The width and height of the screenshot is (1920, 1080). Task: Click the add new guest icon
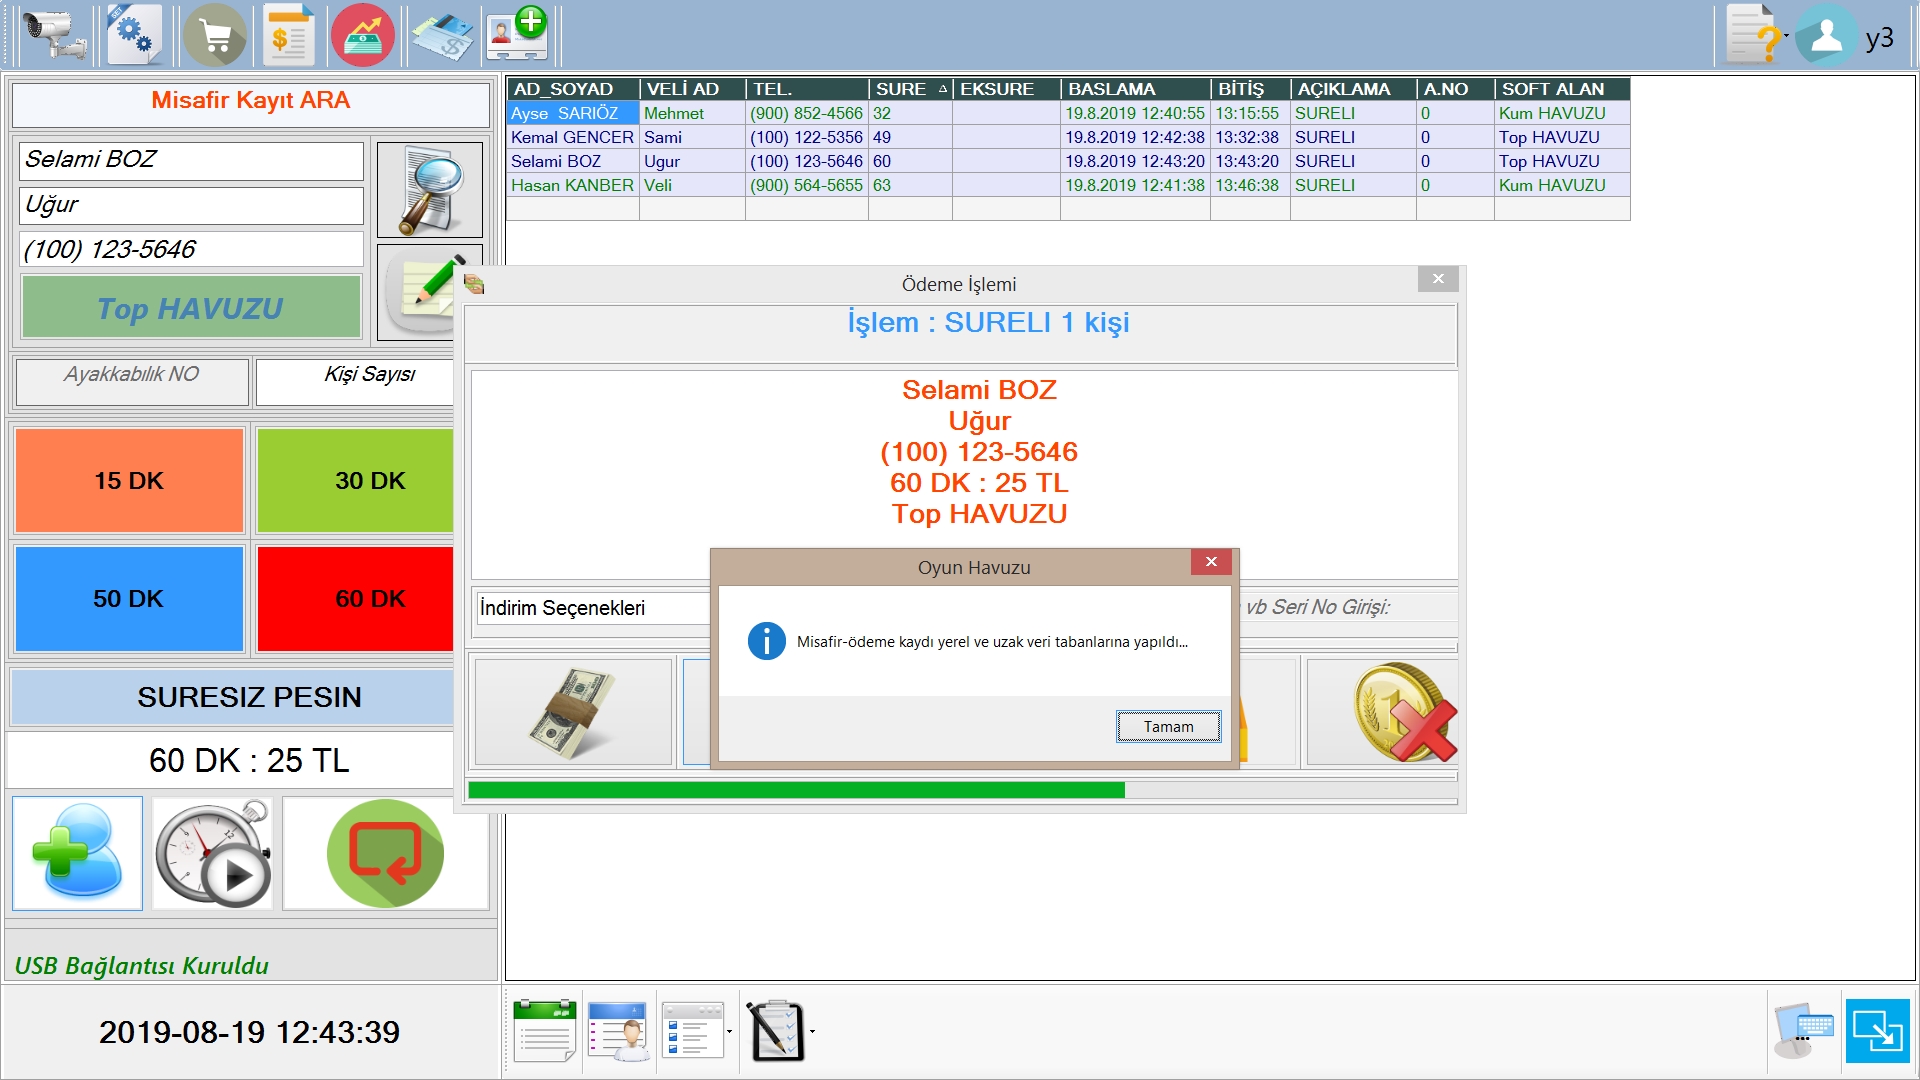point(77,854)
